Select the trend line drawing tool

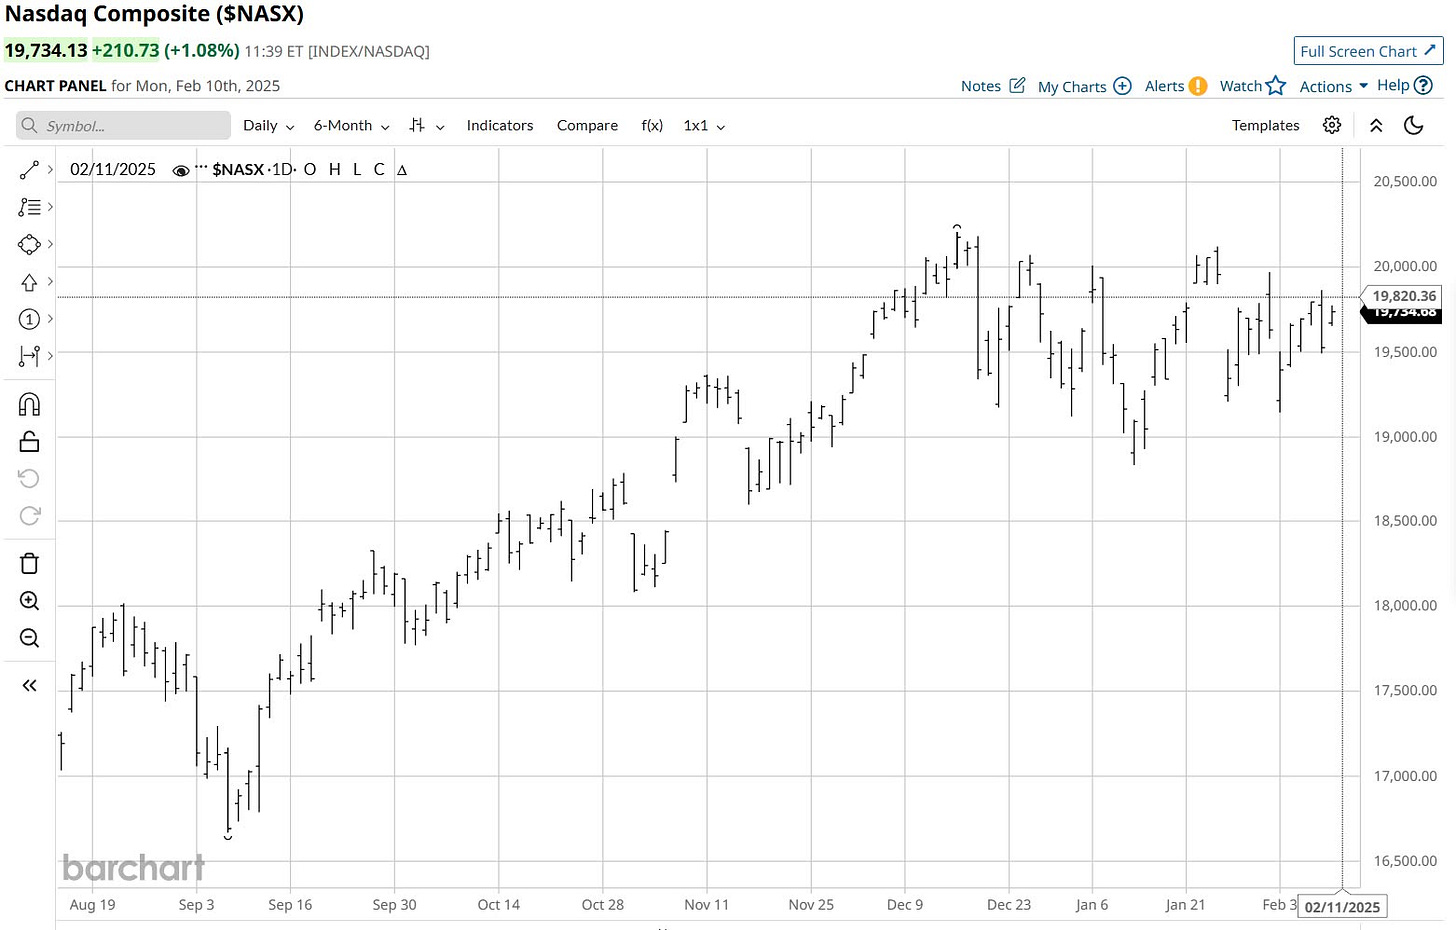(29, 170)
